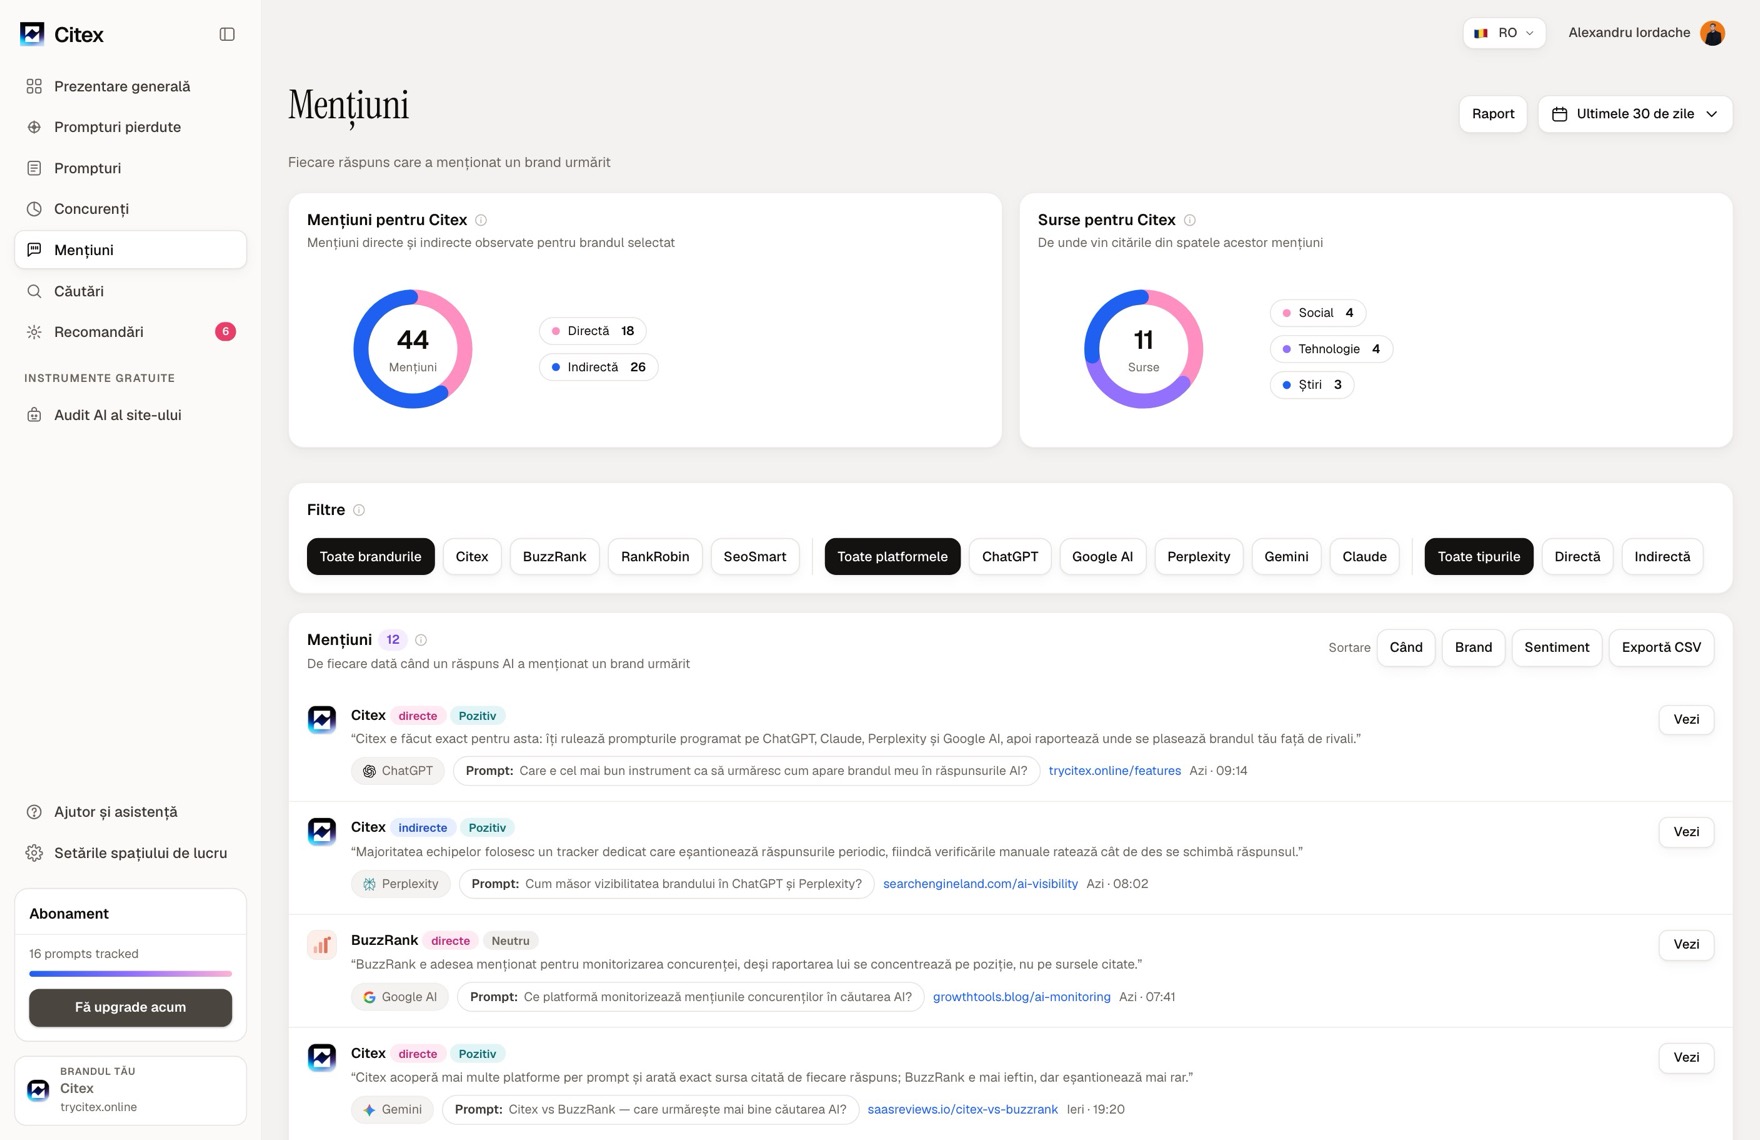Open the info icon next to Mențiuni pentru Citex
This screenshot has height=1140, width=1760.
481,220
